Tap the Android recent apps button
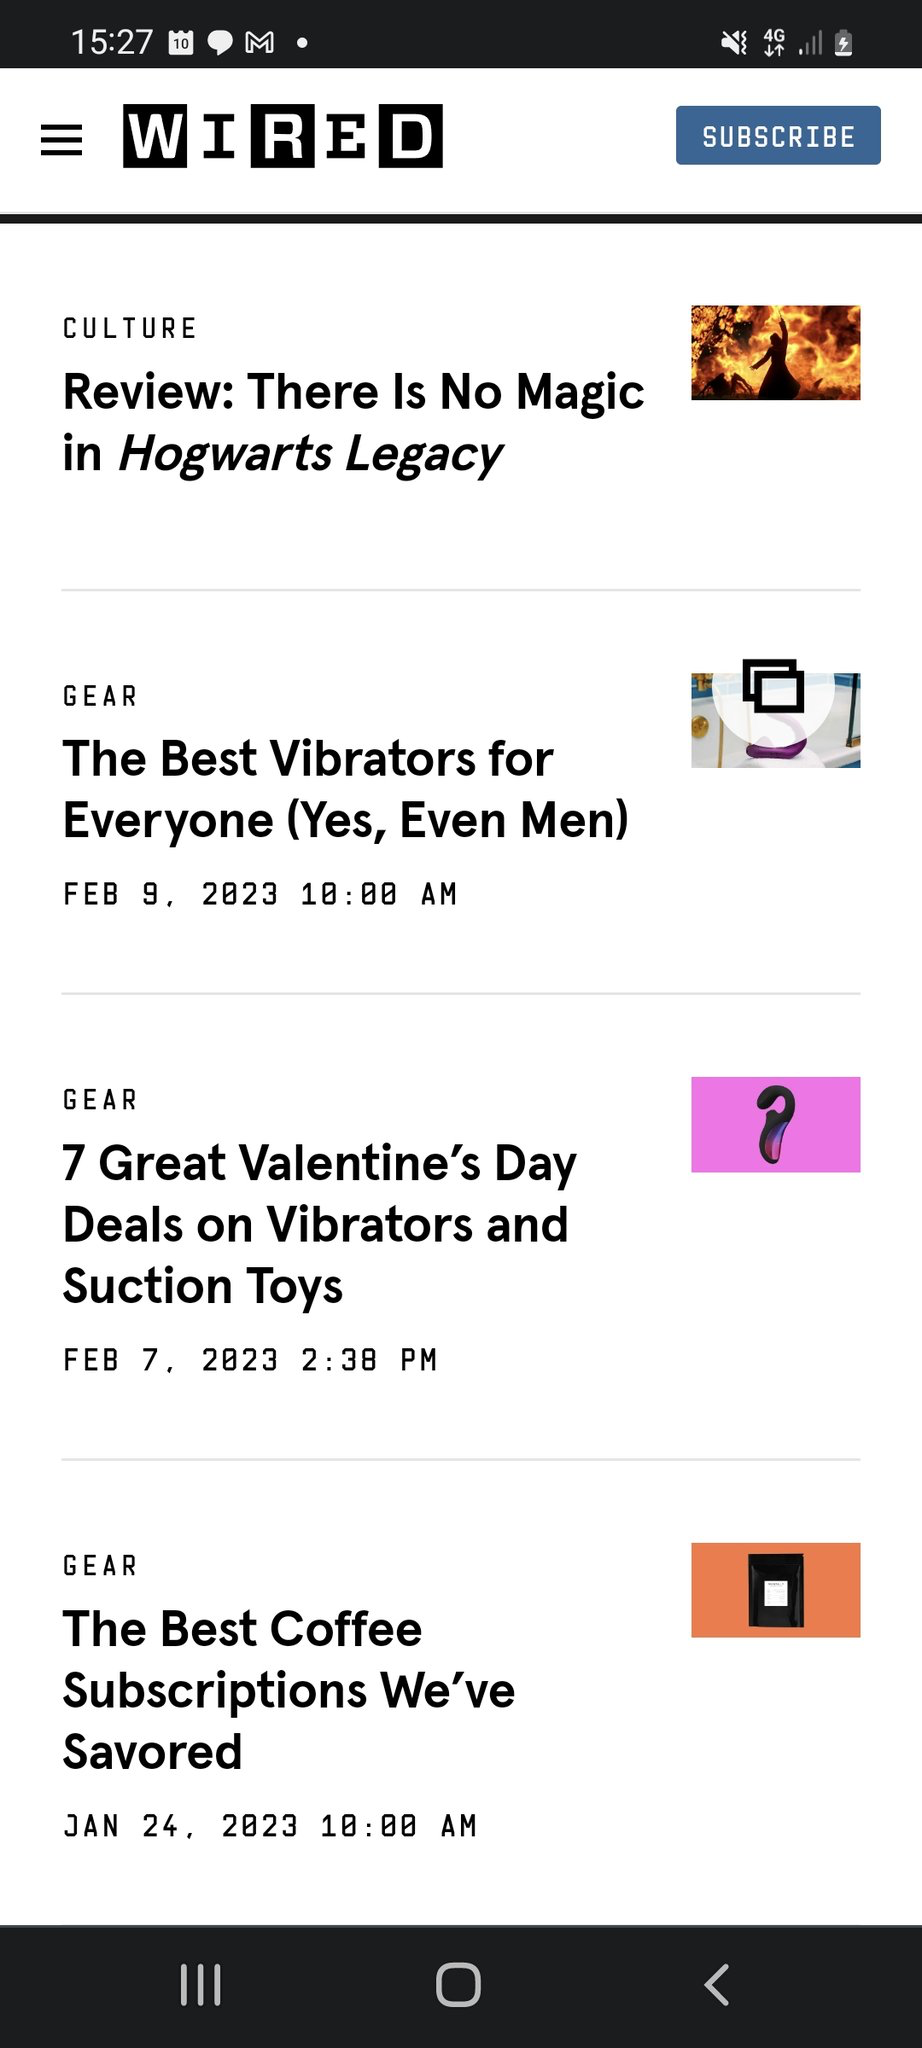 [200, 1985]
